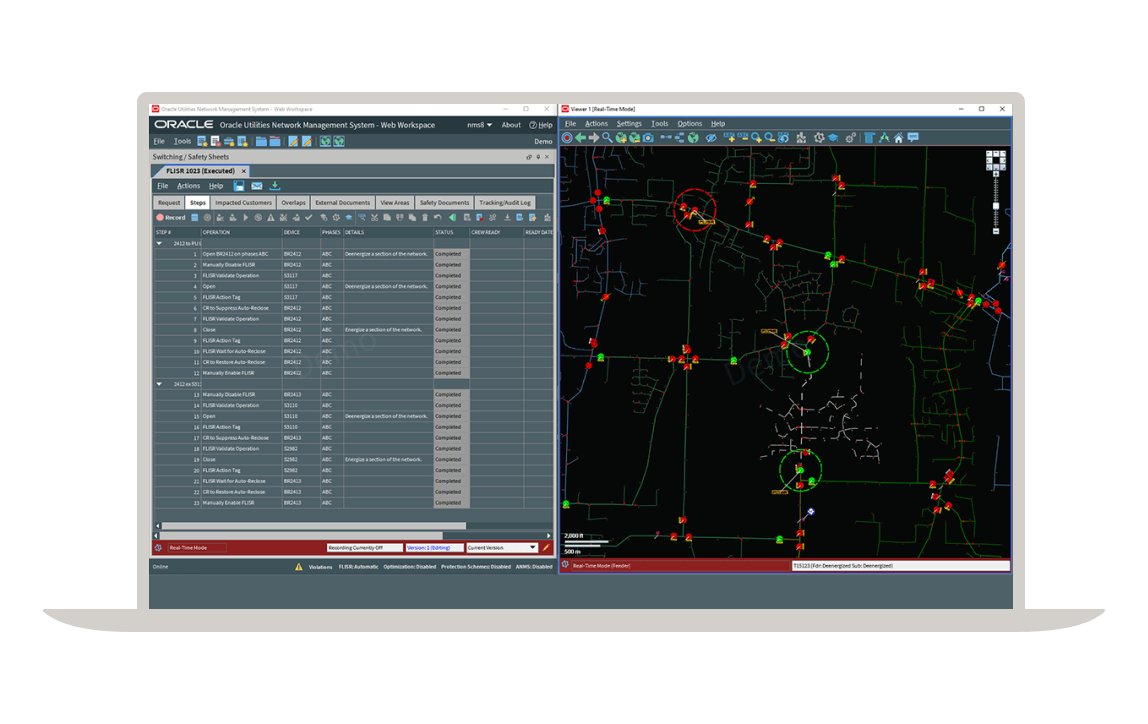
Task: Close the FLISR 1023 (Executed) tab
Action: click(x=244, y=171)
